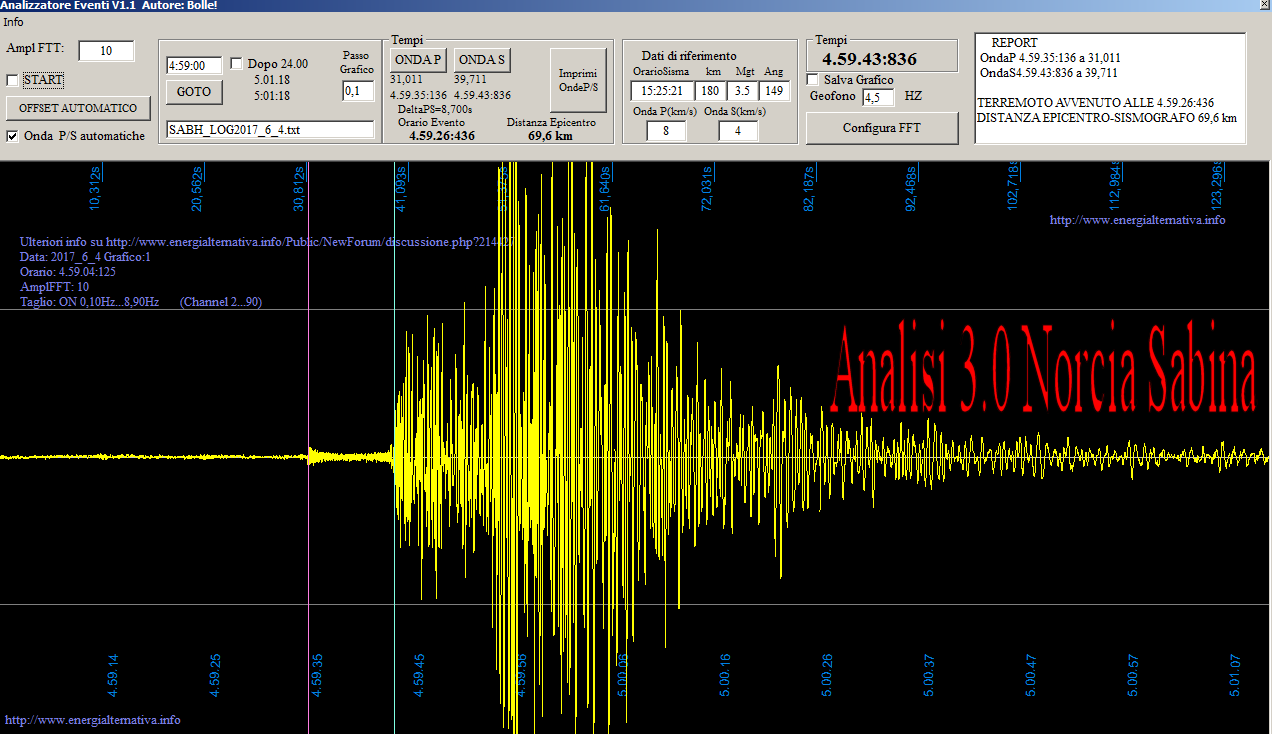1272x734 pixels.
Task: Click the 5.00.16 time axis label
Action: (725, 675)
